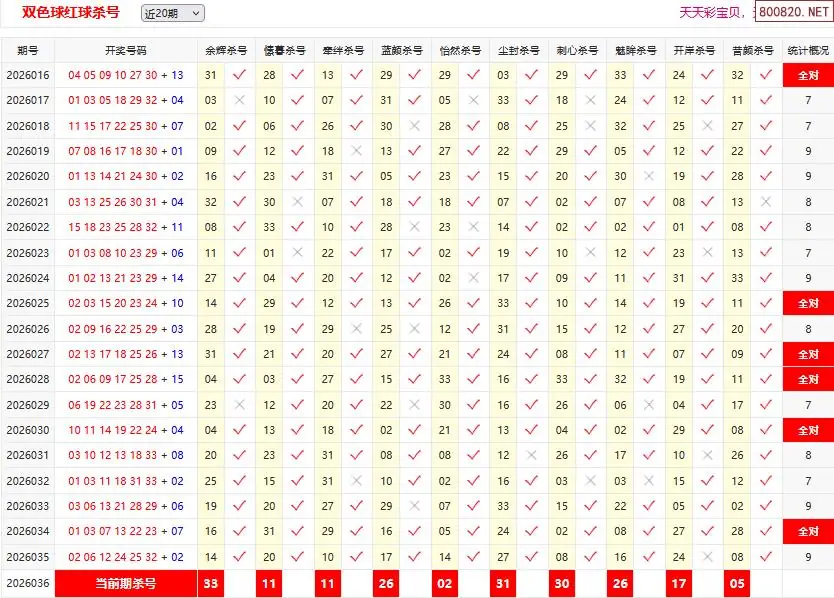The height and width of the screenshot is (598, 834).
Task: Click the gray X for 余辉杀号 in row 2026017
Action: pyautogui.click(x=239, y=100)
